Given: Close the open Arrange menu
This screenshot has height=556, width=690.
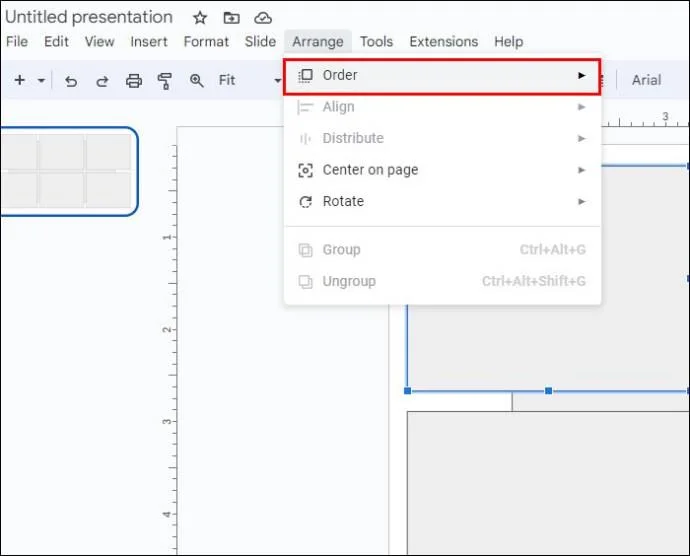Looking at the screenshot, I should click(318, 41).
